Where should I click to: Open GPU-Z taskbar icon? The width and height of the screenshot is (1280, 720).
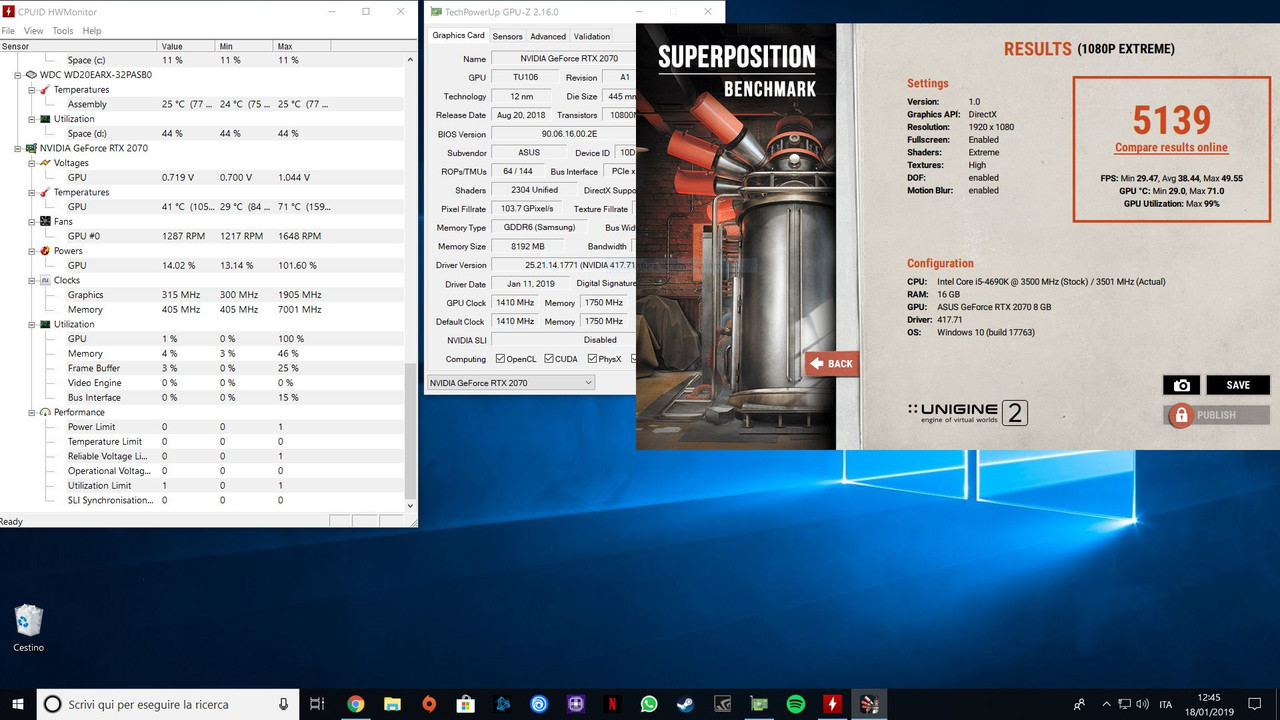[x=759, y=704]
